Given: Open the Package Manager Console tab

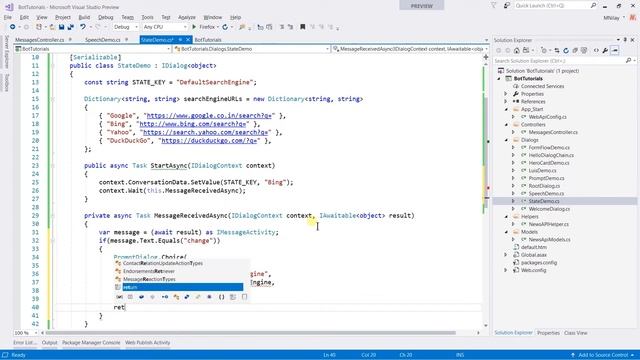Looking at the screenshot, I should 91,343.
